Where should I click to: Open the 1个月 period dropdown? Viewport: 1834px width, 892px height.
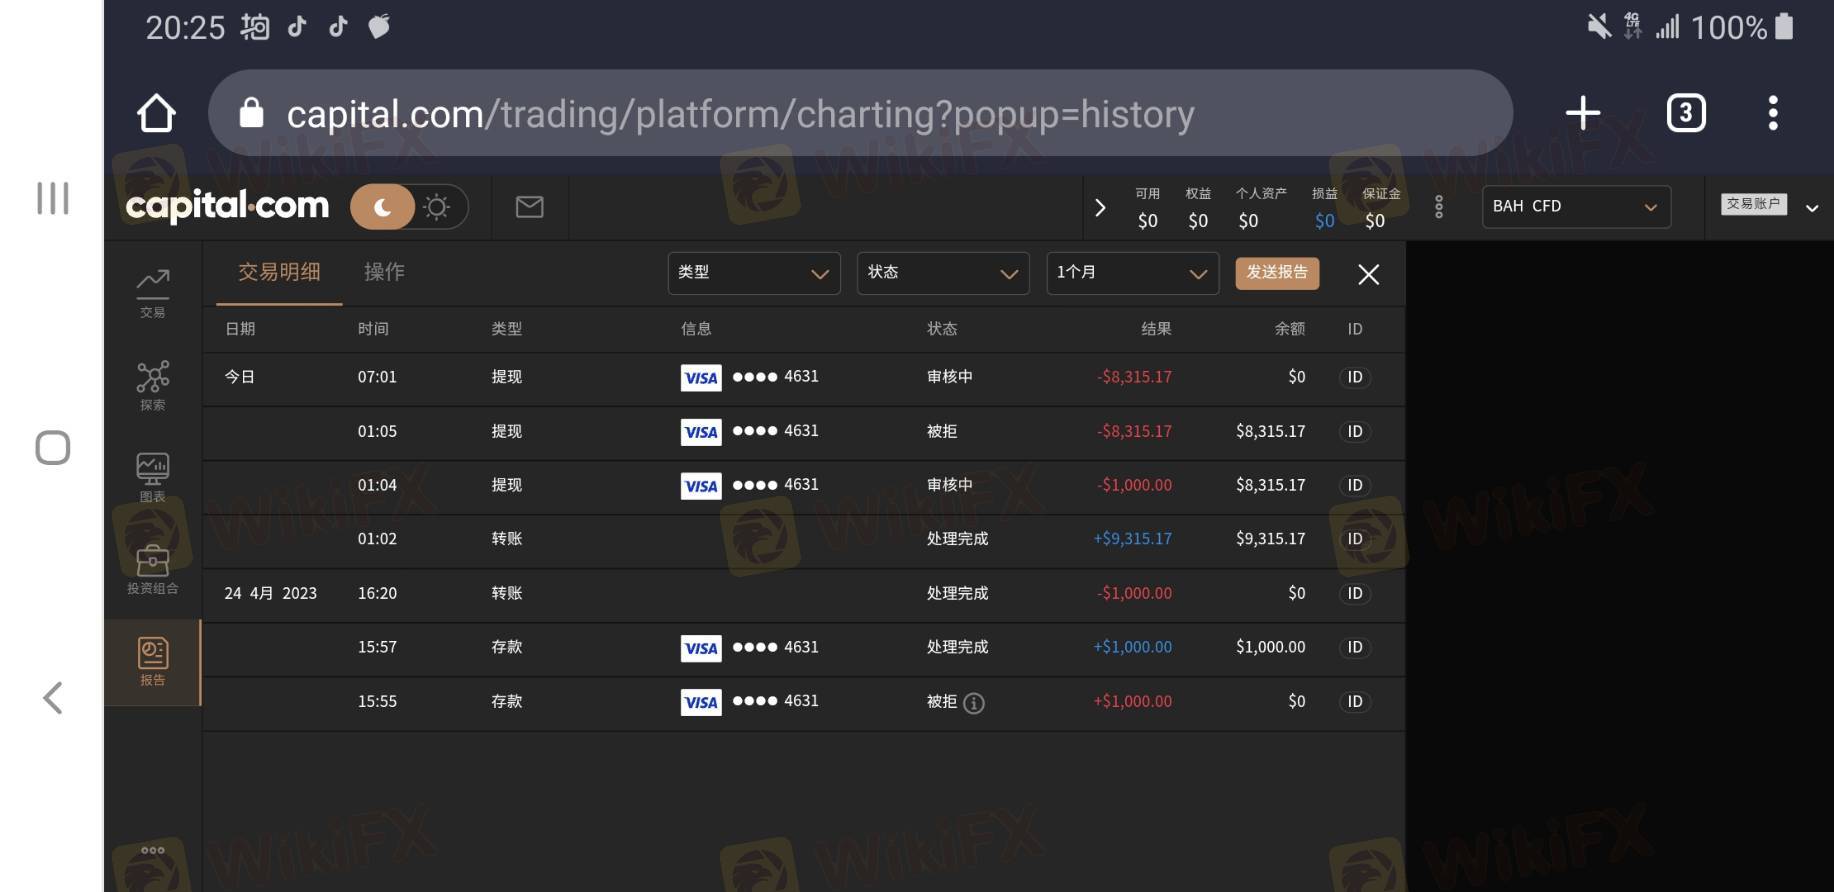(1131, 273)
